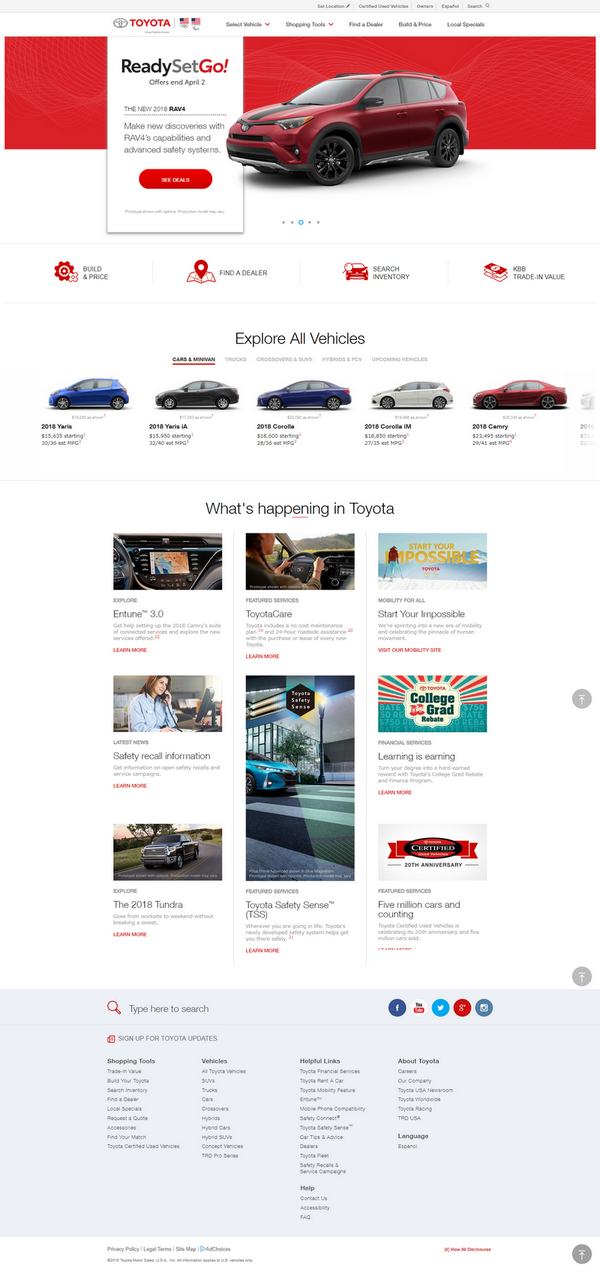This screenshot has width=600, height=1280.
Task: Click the AdChoices icon in footer
Action: click(202, 1249)
